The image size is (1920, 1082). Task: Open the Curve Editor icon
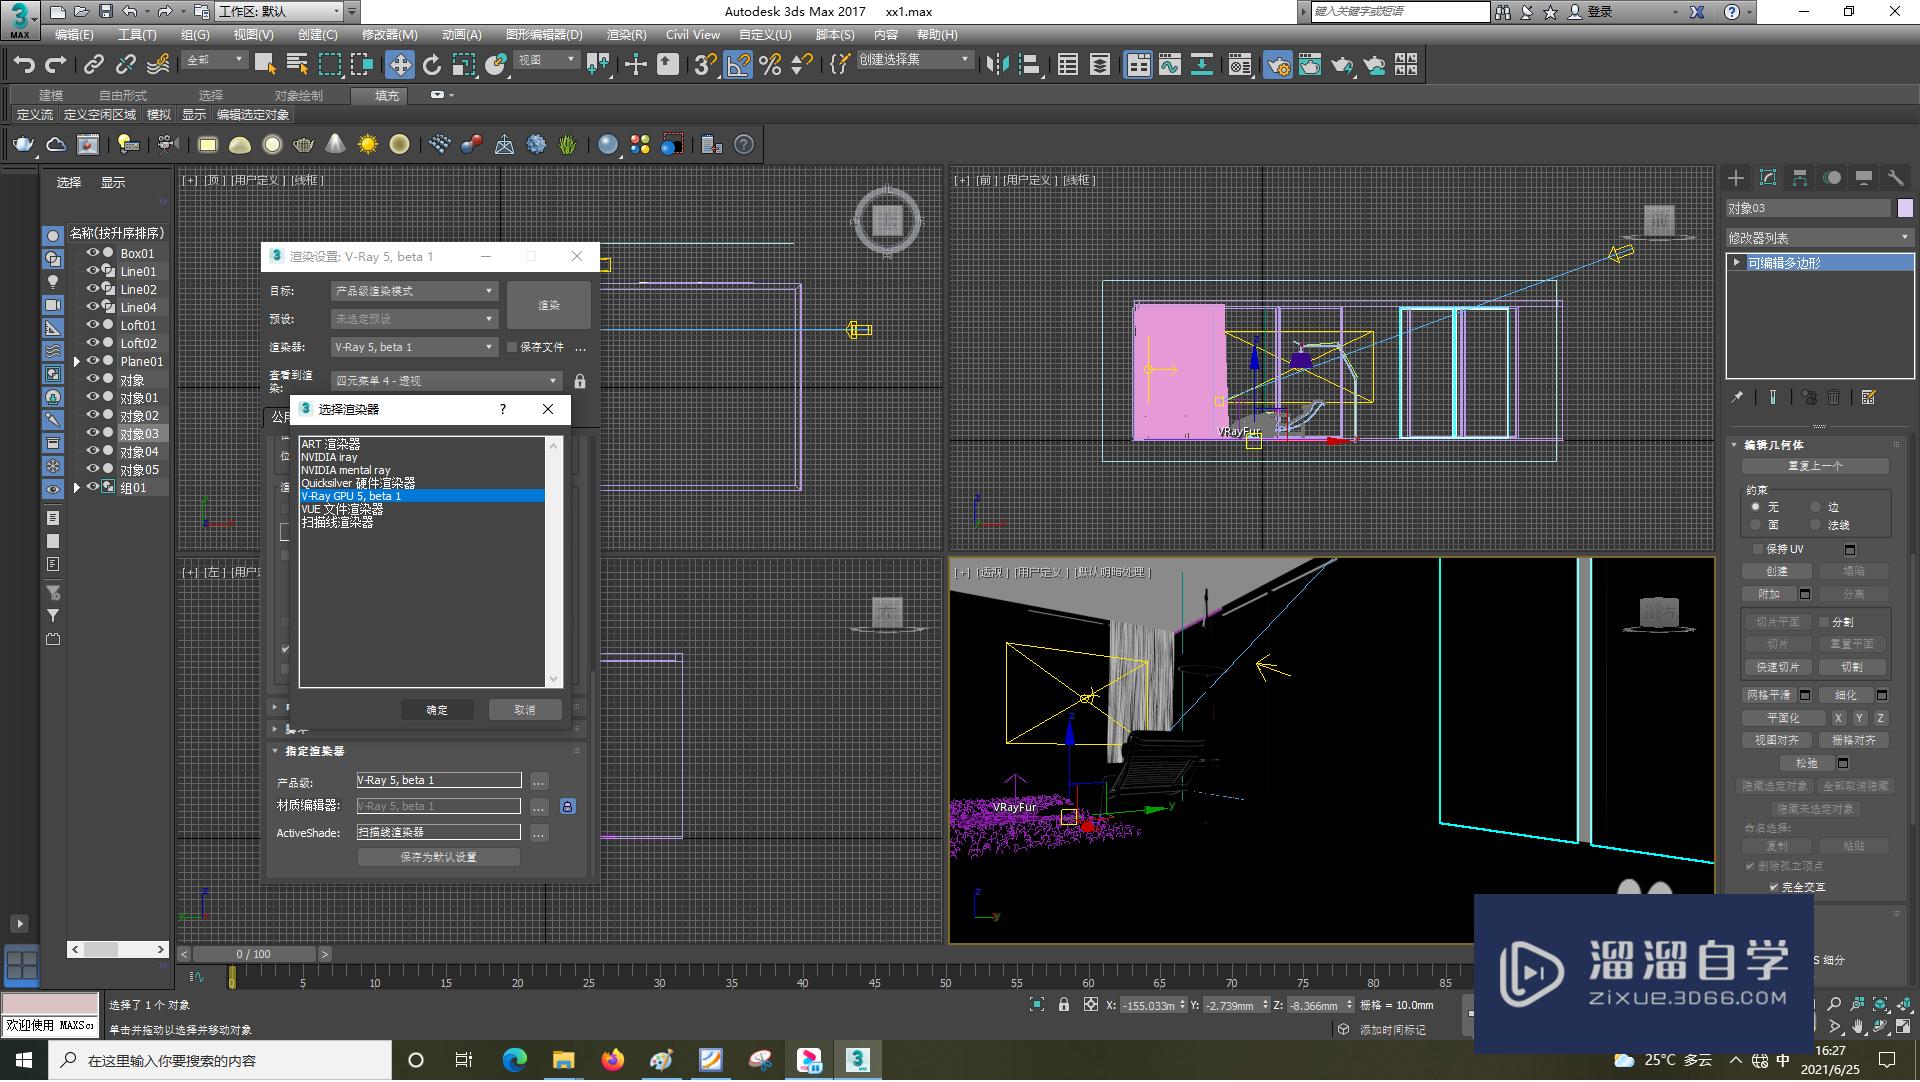(1170, 65)
